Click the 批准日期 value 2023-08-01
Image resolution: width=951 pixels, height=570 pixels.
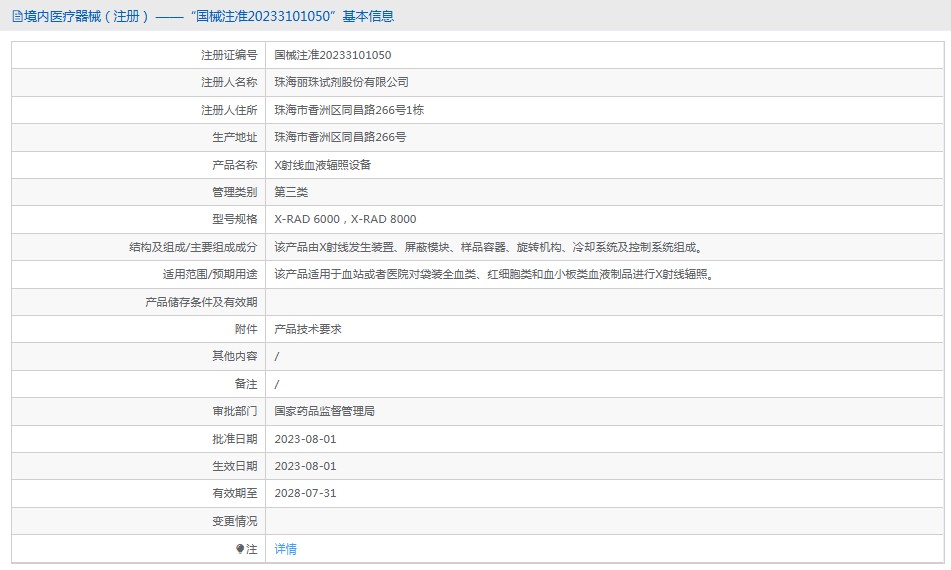pos(305,439)
